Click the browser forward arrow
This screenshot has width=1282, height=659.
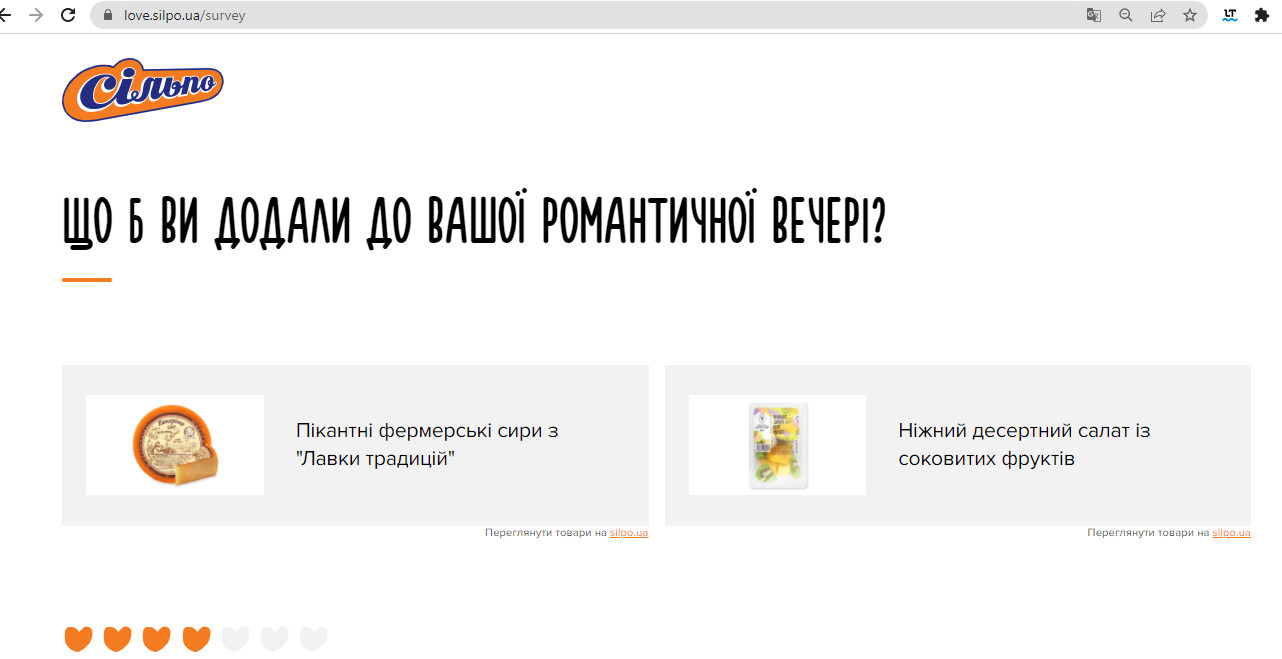(36, 15)
